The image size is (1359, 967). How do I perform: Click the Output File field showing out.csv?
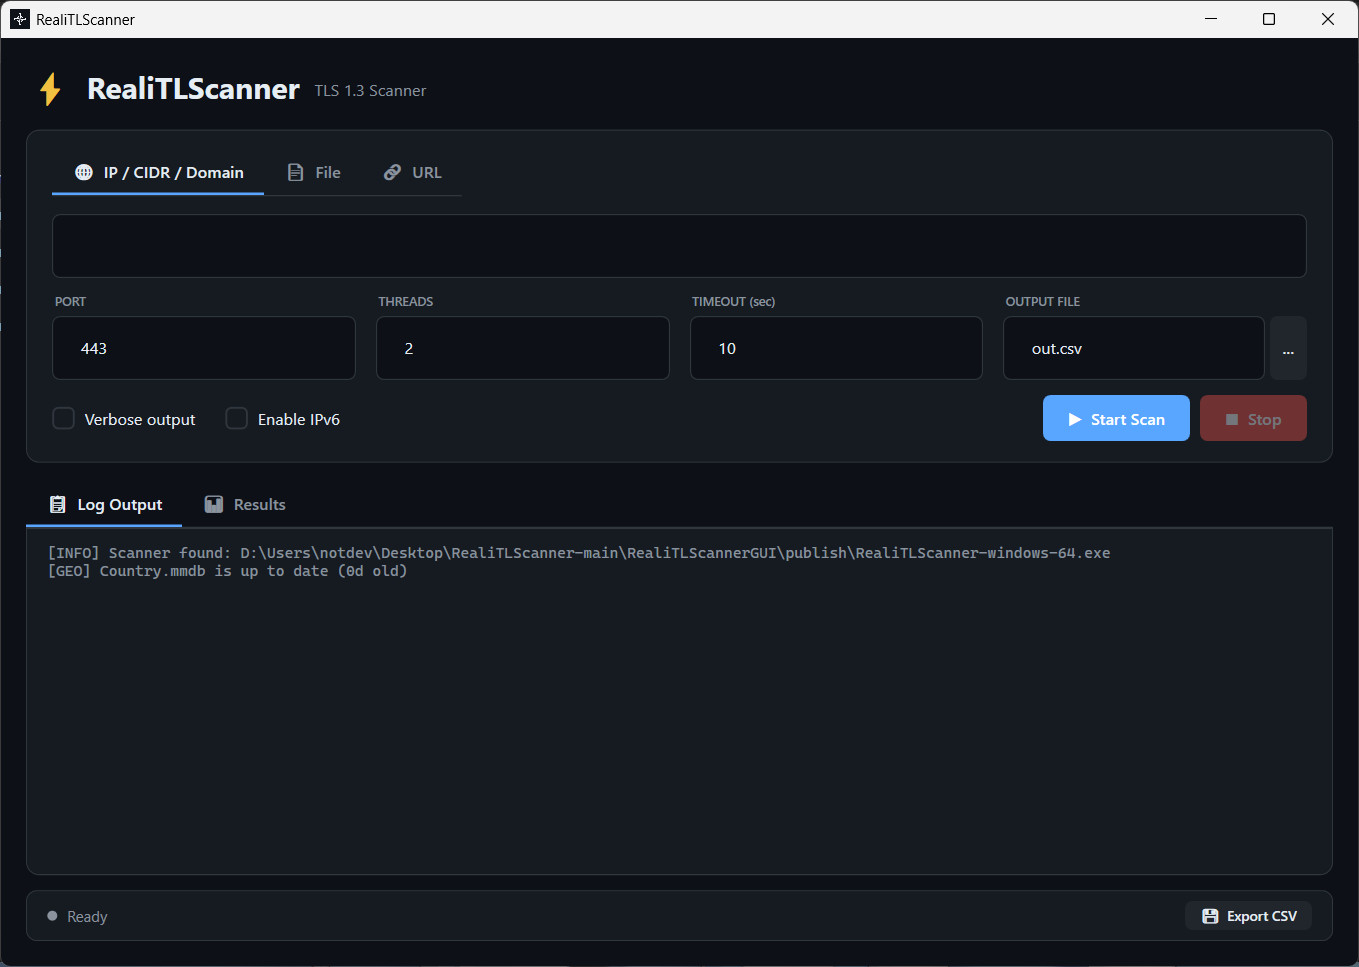click(x=1134, y=348)
